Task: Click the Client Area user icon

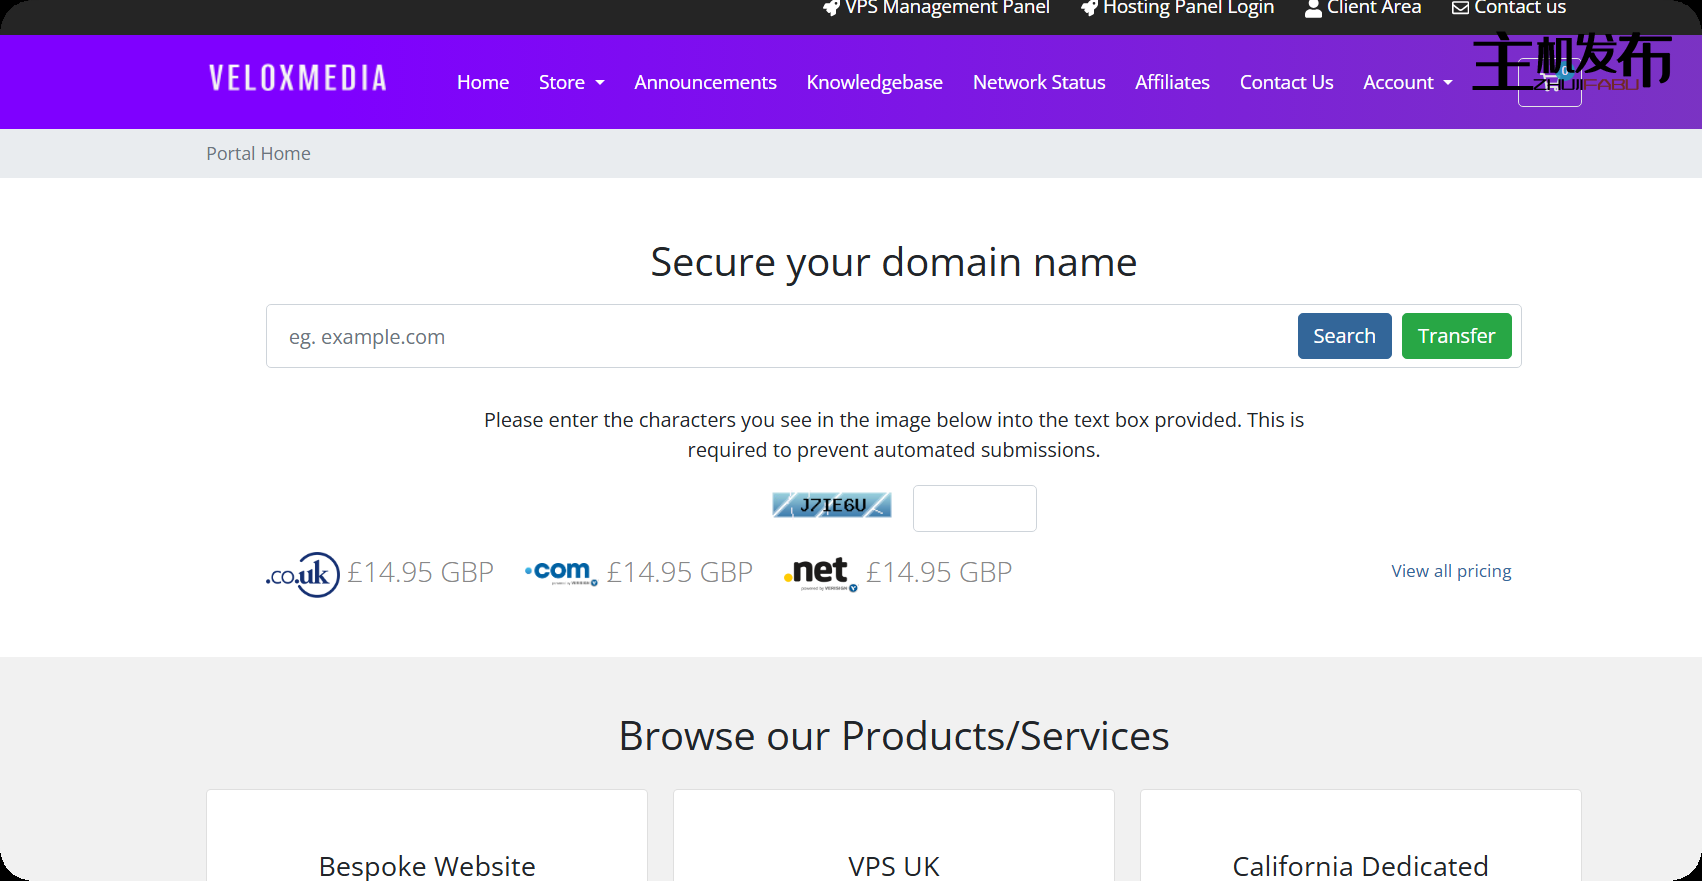Action: pos(1313,8)
